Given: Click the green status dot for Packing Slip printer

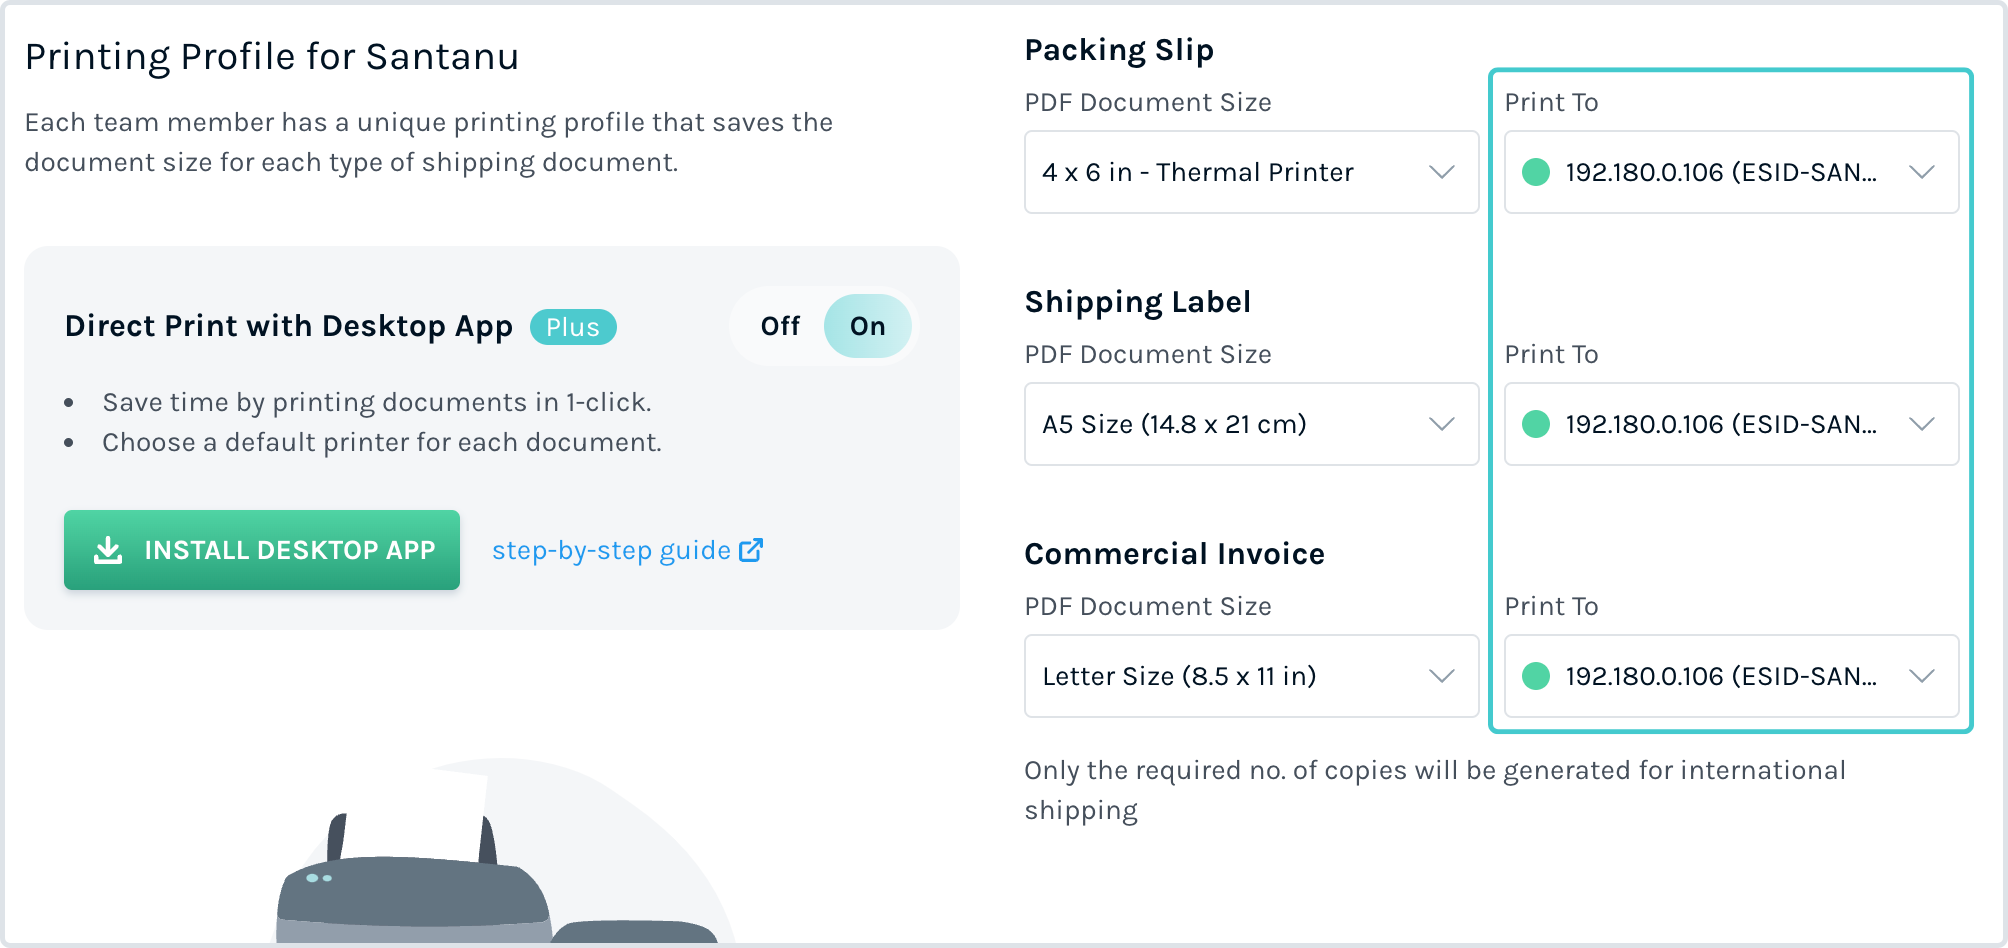Looking at the screenshot, I should 1535,172.
